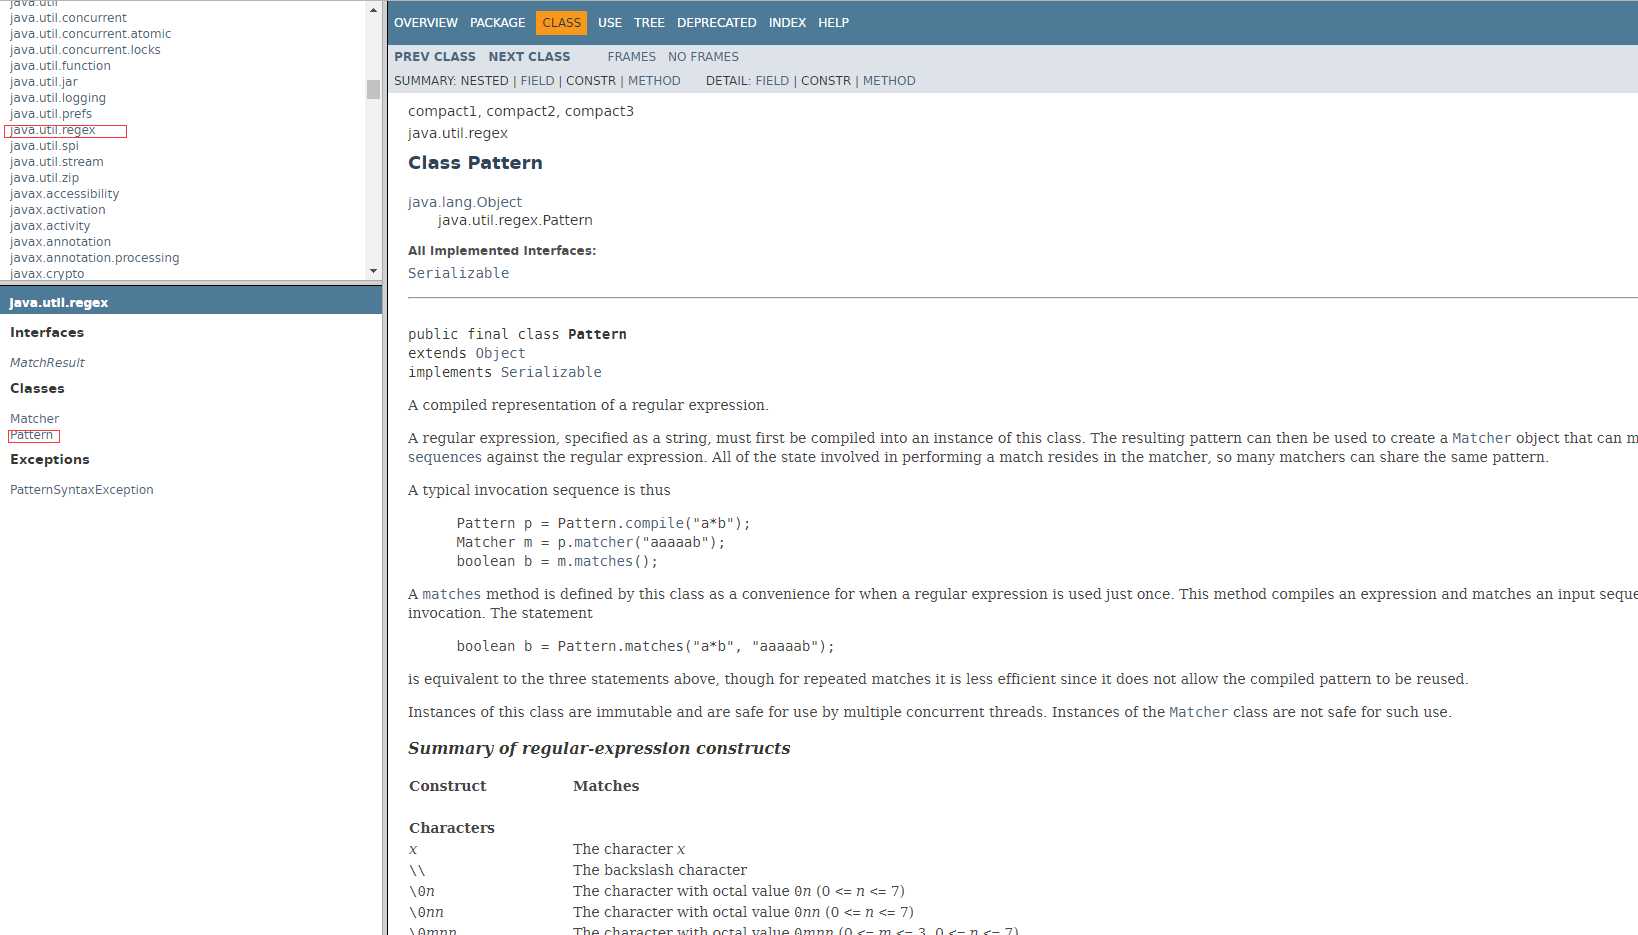Viewport: 1638px width, 935px height.
Task: Open the INDEX navigation item
Action: point(787,22)
